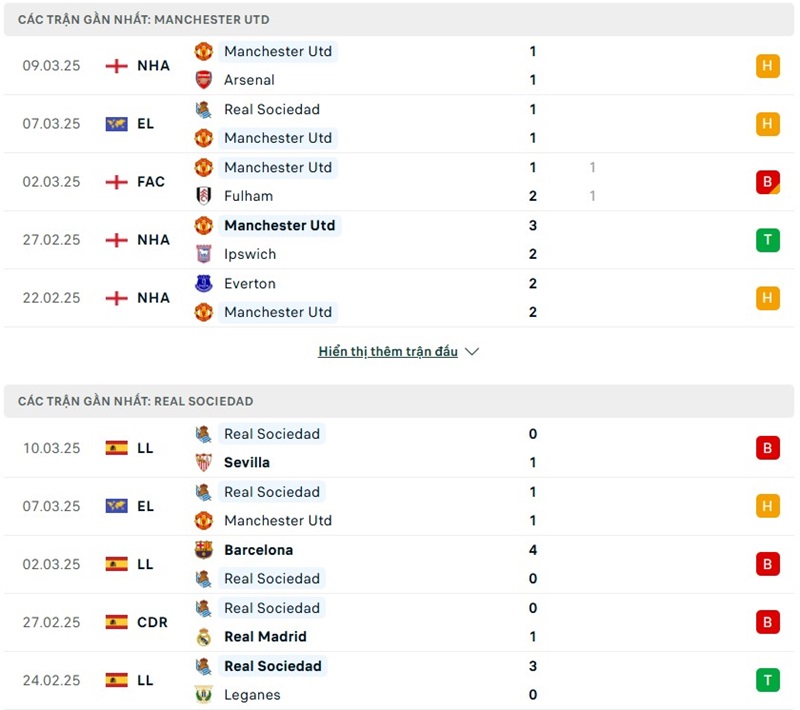The width and height of the screenshot is (800, 710).
Task: Click the Manchester Utd club crest
Action: pos(203,51)
